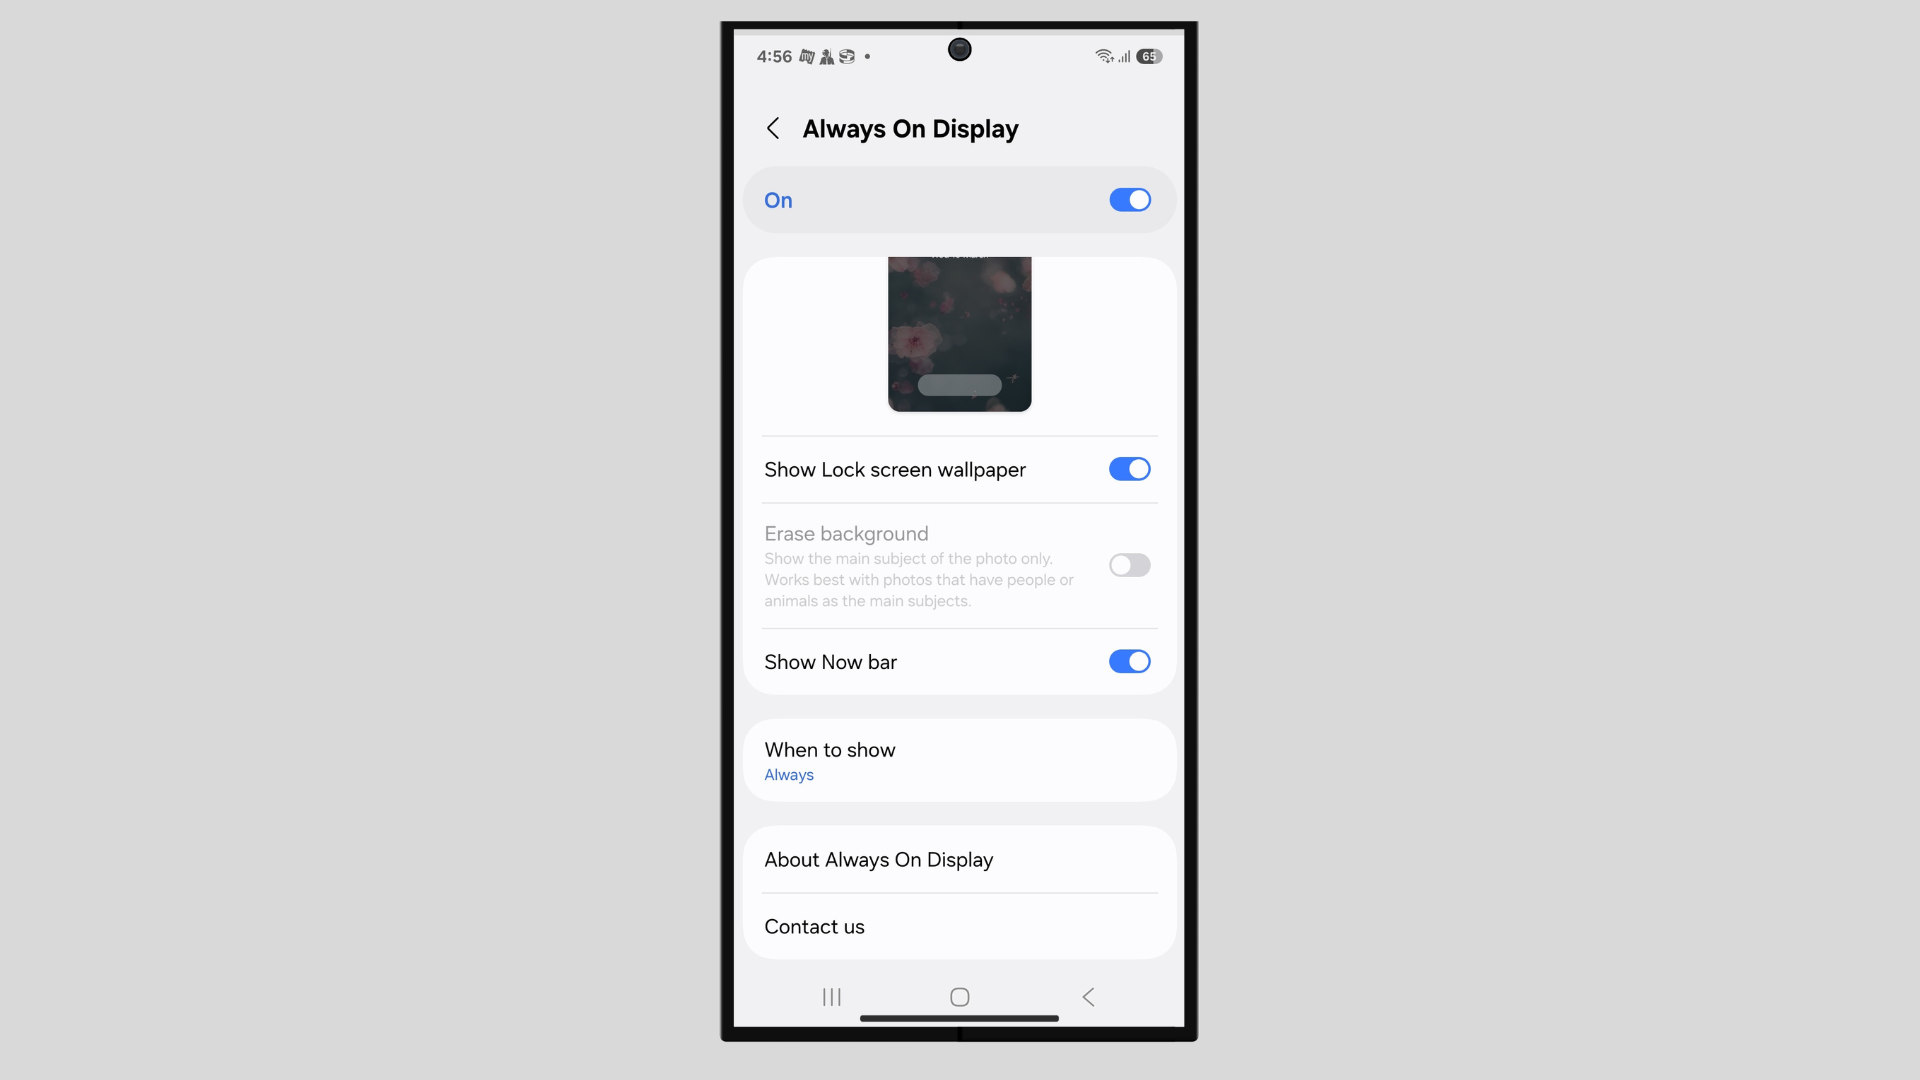The width and height of the screenshot is (1920, 1080).
Task: Toggle Show Lock screen wallpaper
Action: pos(1129,469)
